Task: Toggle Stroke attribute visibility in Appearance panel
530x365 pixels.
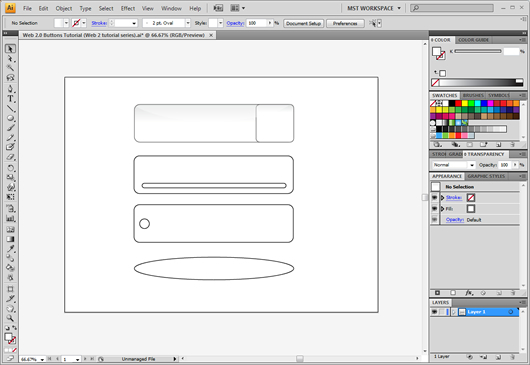Action: tap(435, 197)
